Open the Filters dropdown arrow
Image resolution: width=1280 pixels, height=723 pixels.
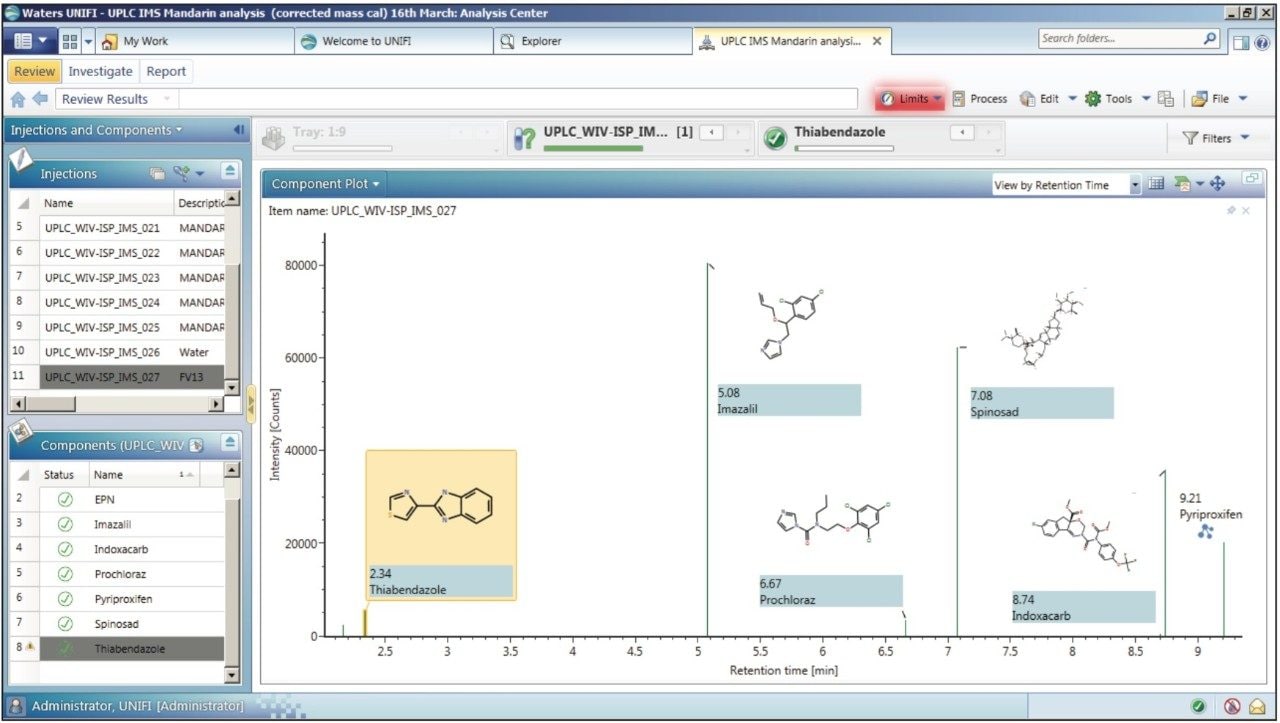1245,138
